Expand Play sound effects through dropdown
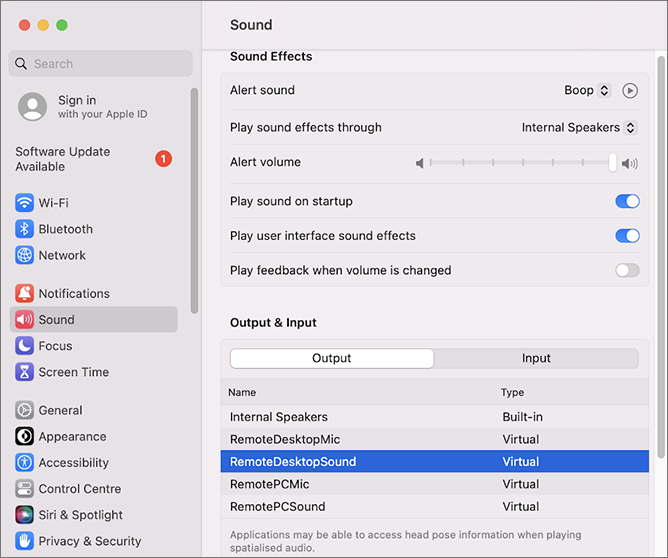Image resolution: width=668 pixels, height=558 pixels. (x=578, y=128)
